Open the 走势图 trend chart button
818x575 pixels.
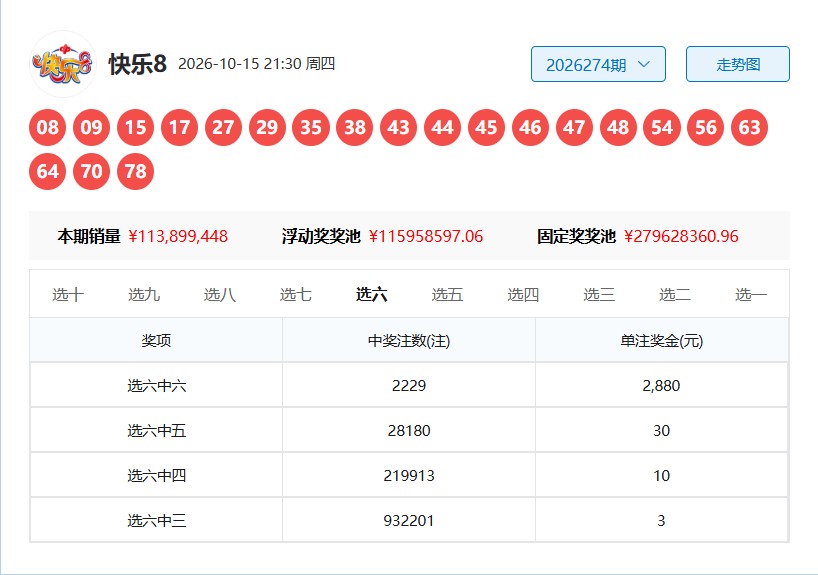click(737, 64)
